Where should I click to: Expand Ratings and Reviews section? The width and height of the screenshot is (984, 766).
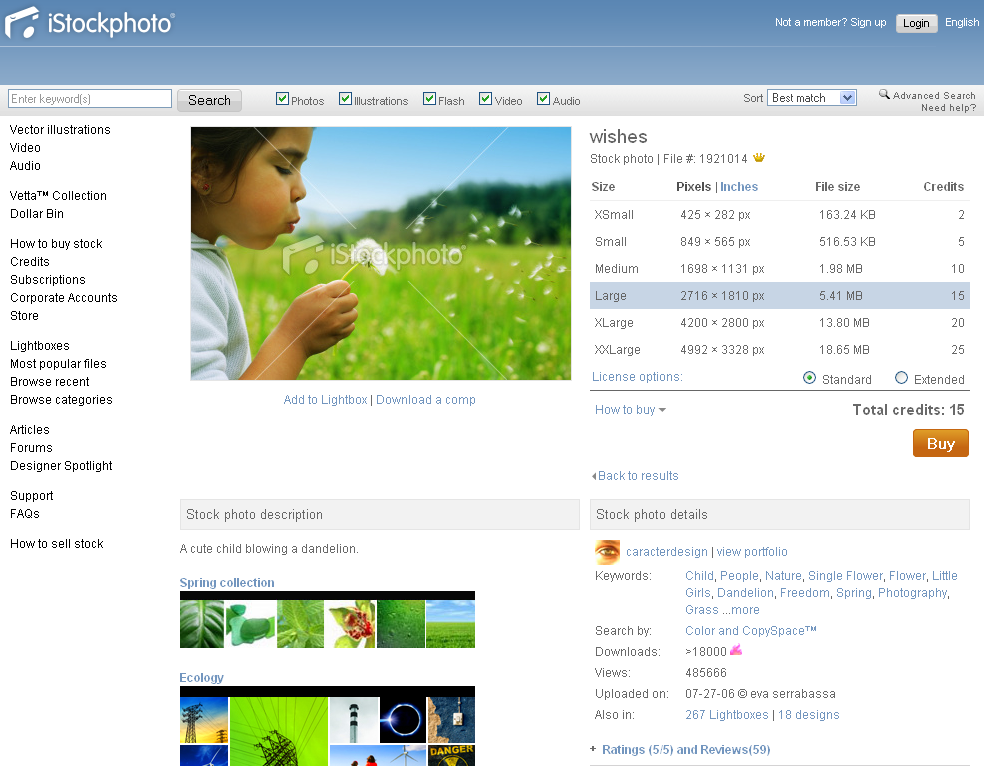click(685, 750)
